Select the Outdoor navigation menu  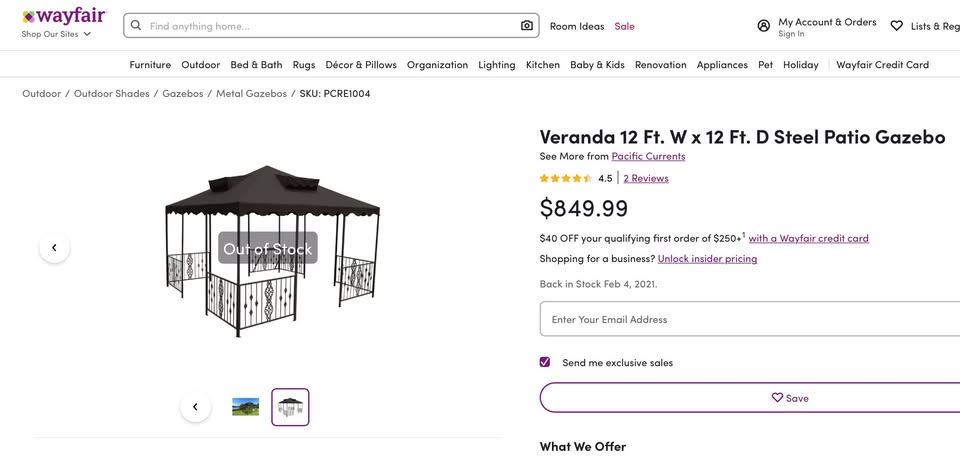pyautogui.click(x=200, y=65)
